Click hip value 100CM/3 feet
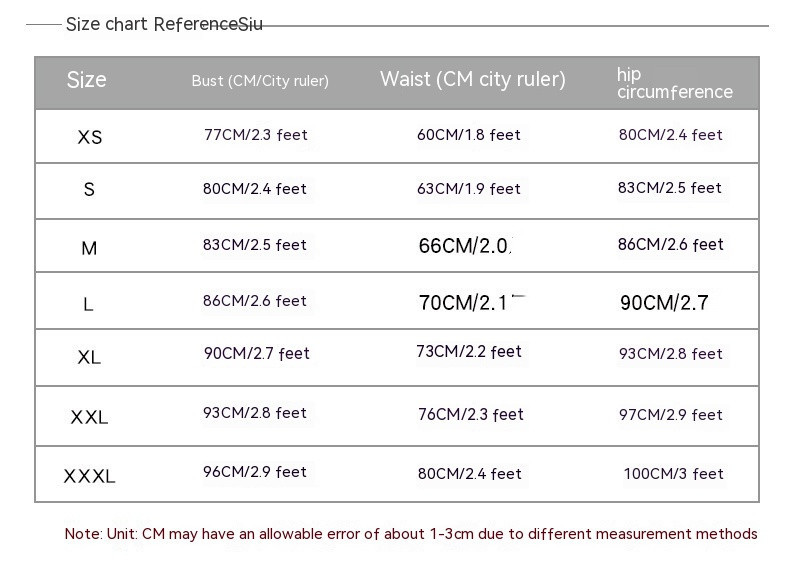The height and width of the screenshot is (580, 790). (673, 474)
